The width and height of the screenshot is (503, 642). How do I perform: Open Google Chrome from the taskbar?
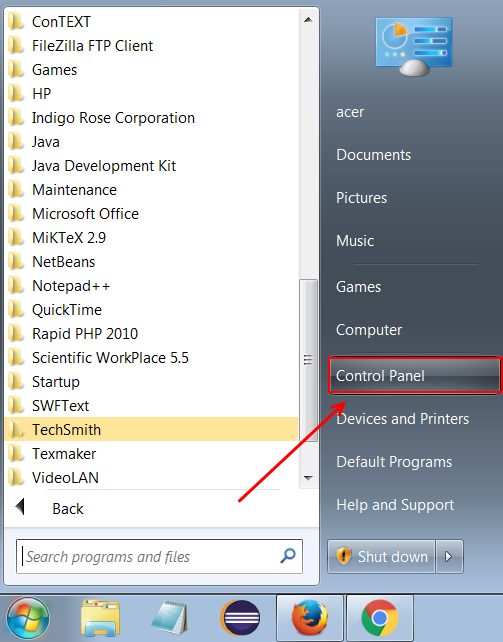(380, 618)
